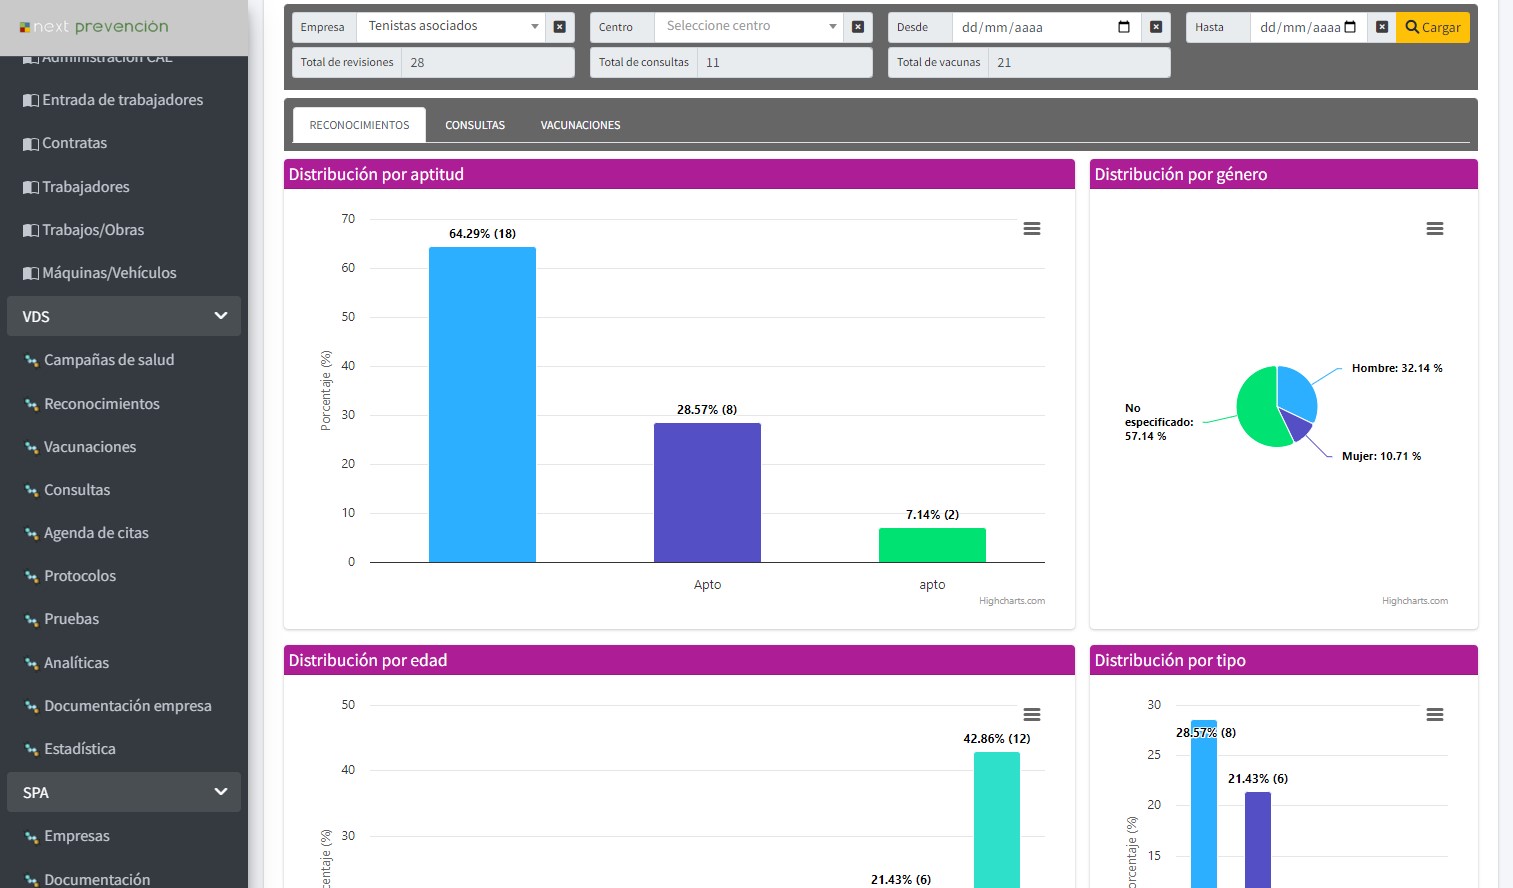Open Highcharts.com link in aptitud chart
1513x888 pixels.
pos(1012,601)
